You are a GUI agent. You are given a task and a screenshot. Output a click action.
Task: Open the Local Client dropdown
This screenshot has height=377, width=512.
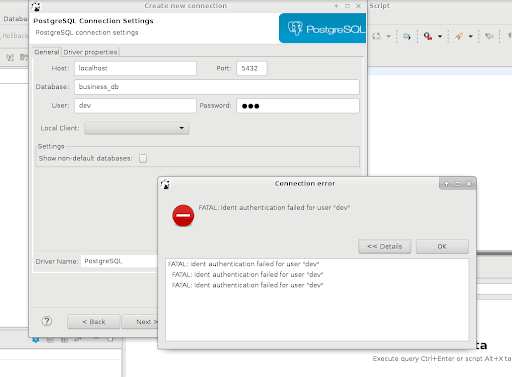tap(137, 128)
